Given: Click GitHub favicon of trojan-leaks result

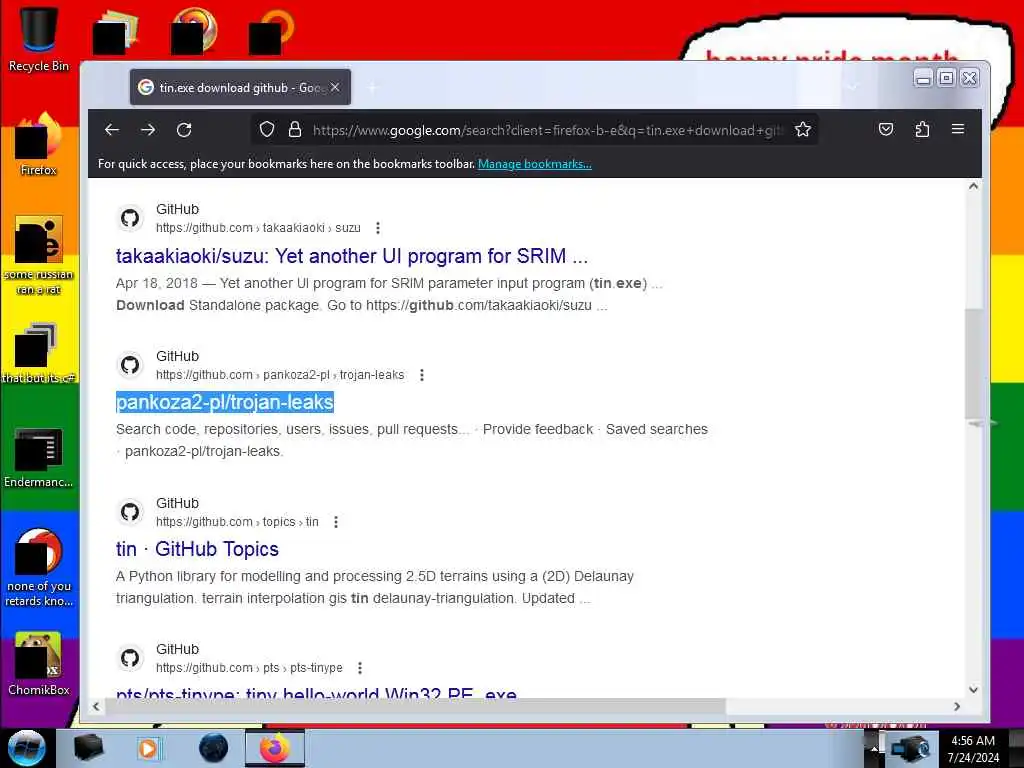Looking at the screenshot, I should pyautogui.click(x=130, y=365).
